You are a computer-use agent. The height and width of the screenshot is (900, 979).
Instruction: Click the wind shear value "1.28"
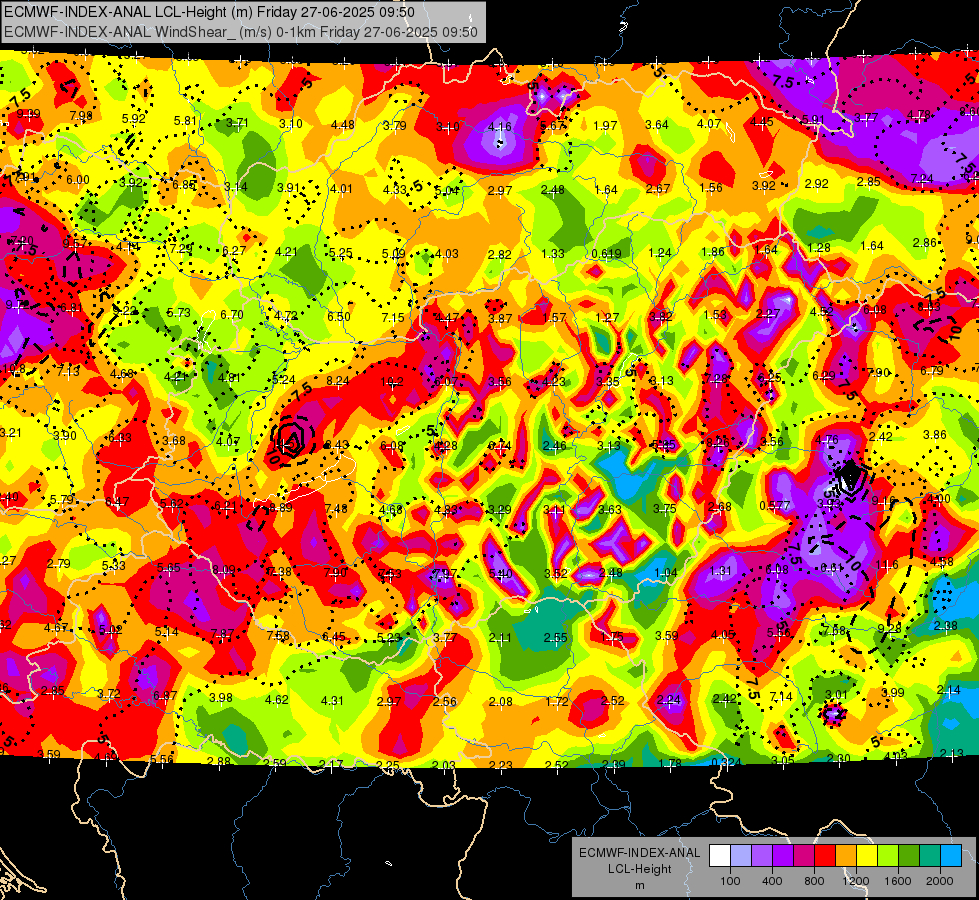click(x=819, y=248)
